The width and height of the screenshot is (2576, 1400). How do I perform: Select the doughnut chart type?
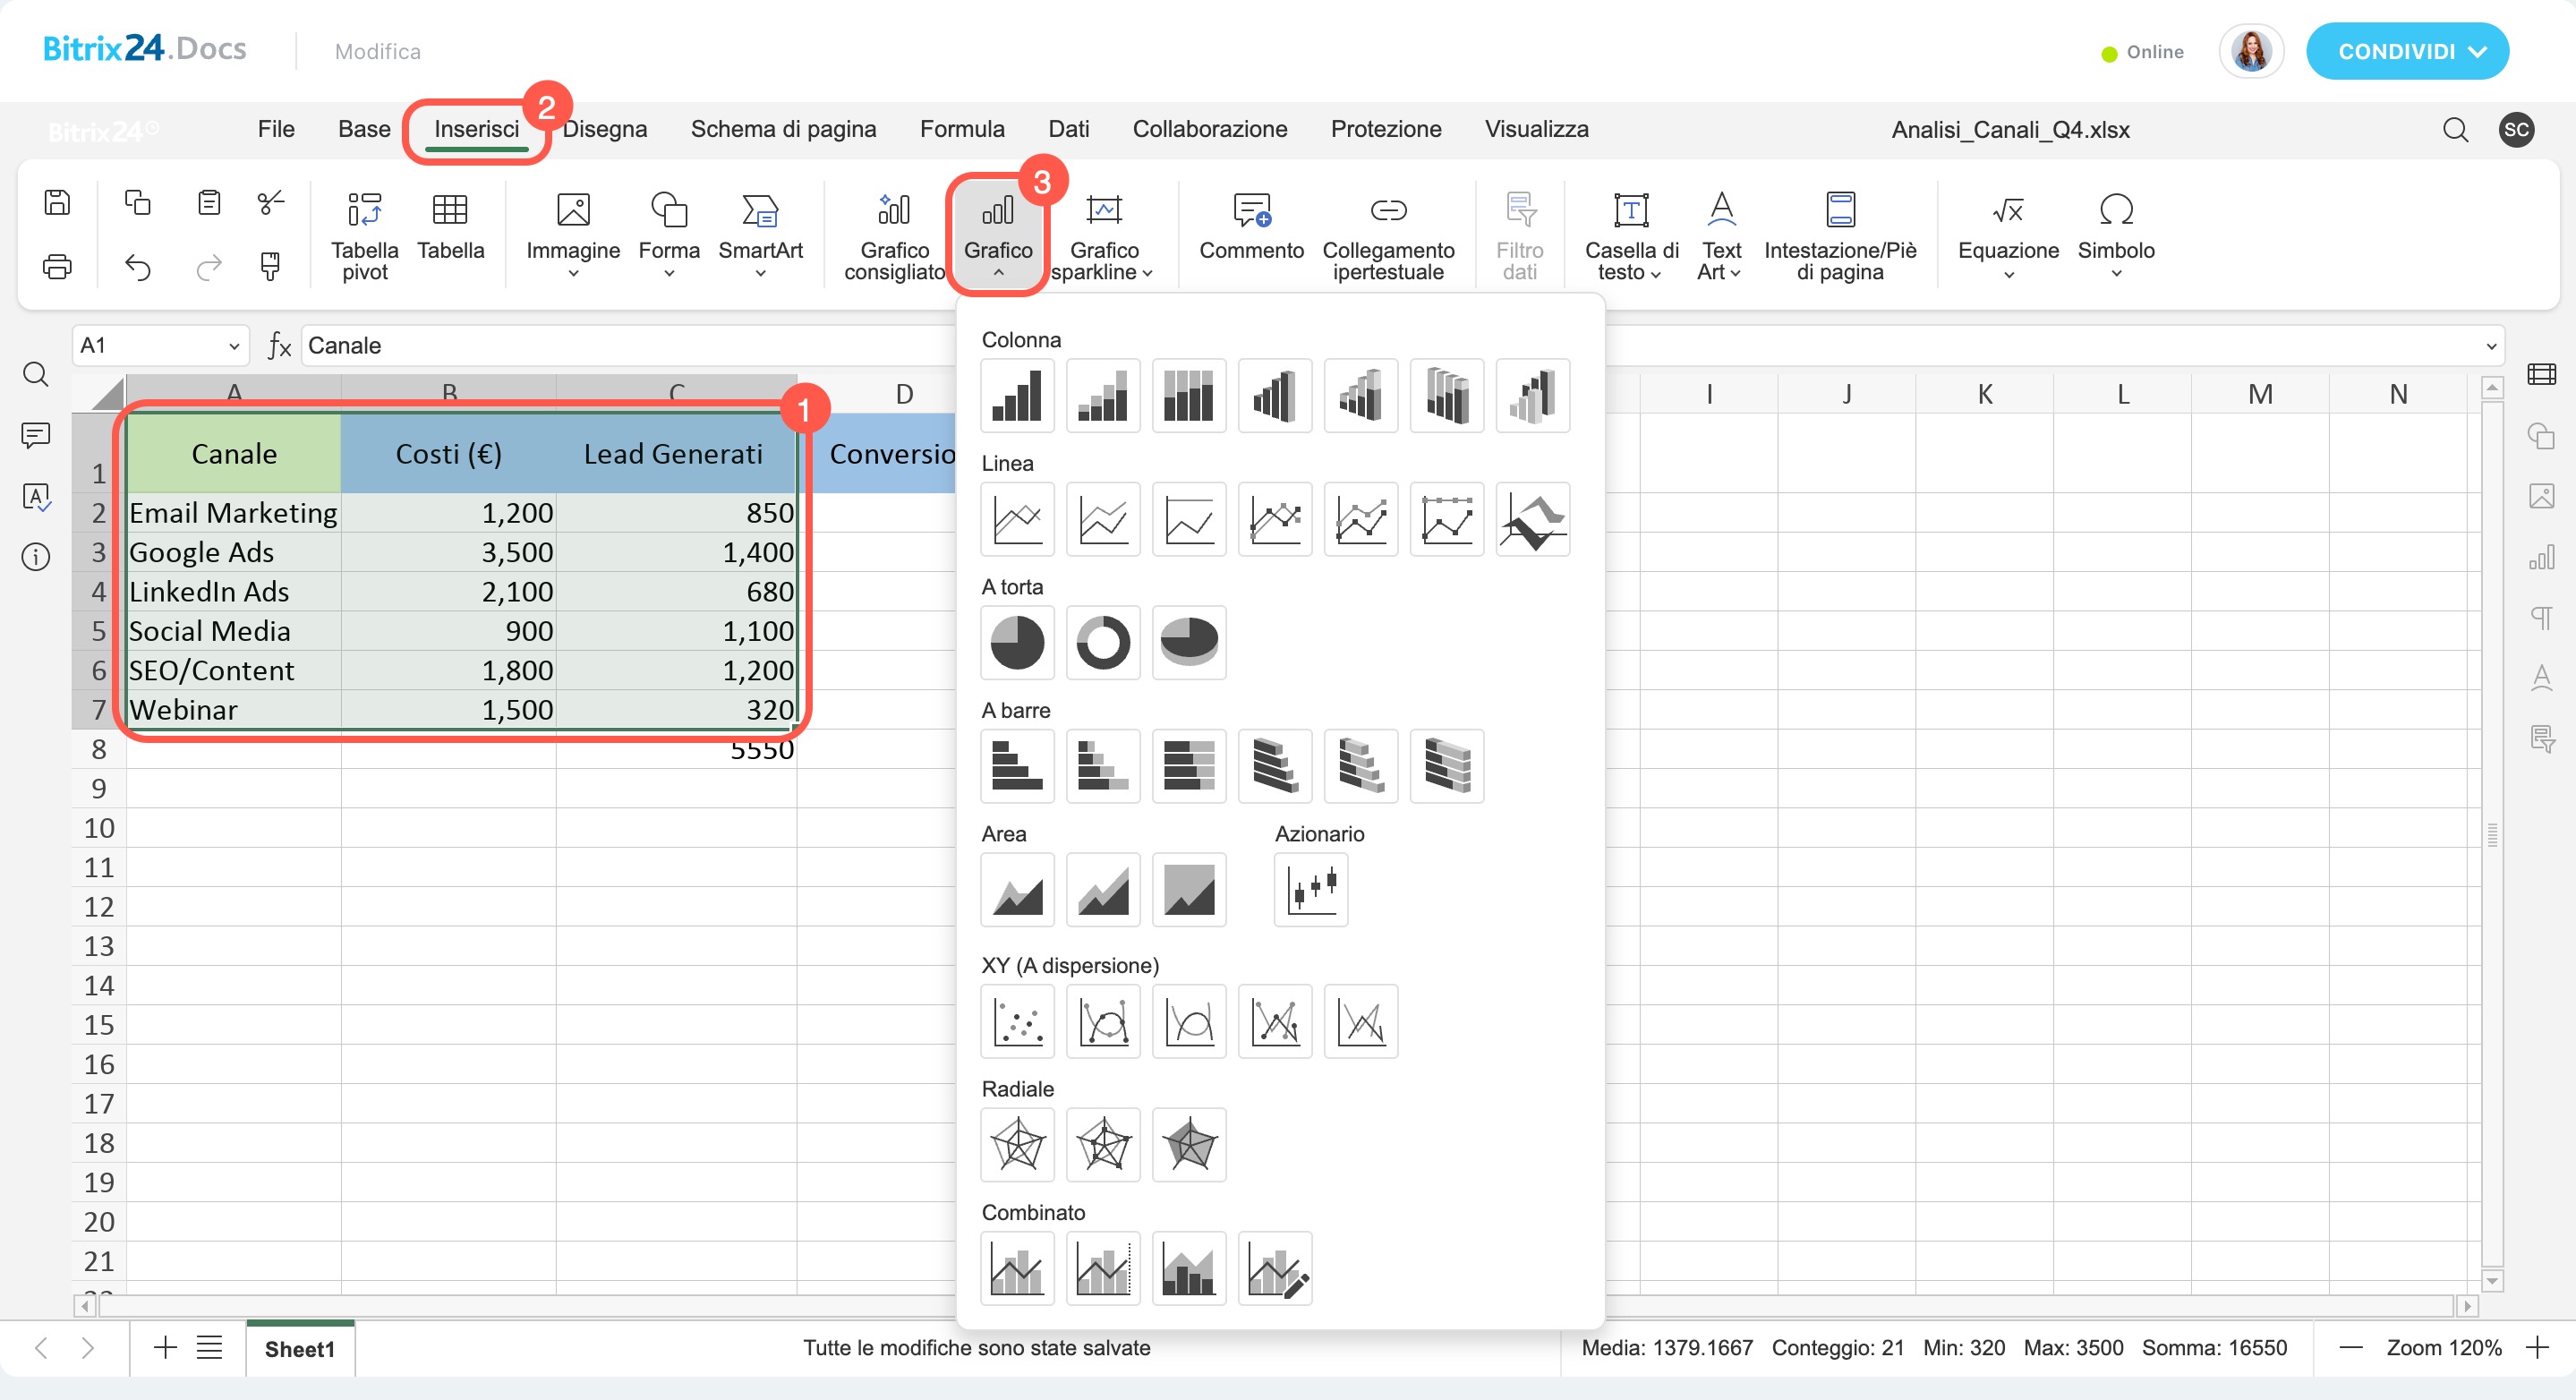click(1102, 642)
